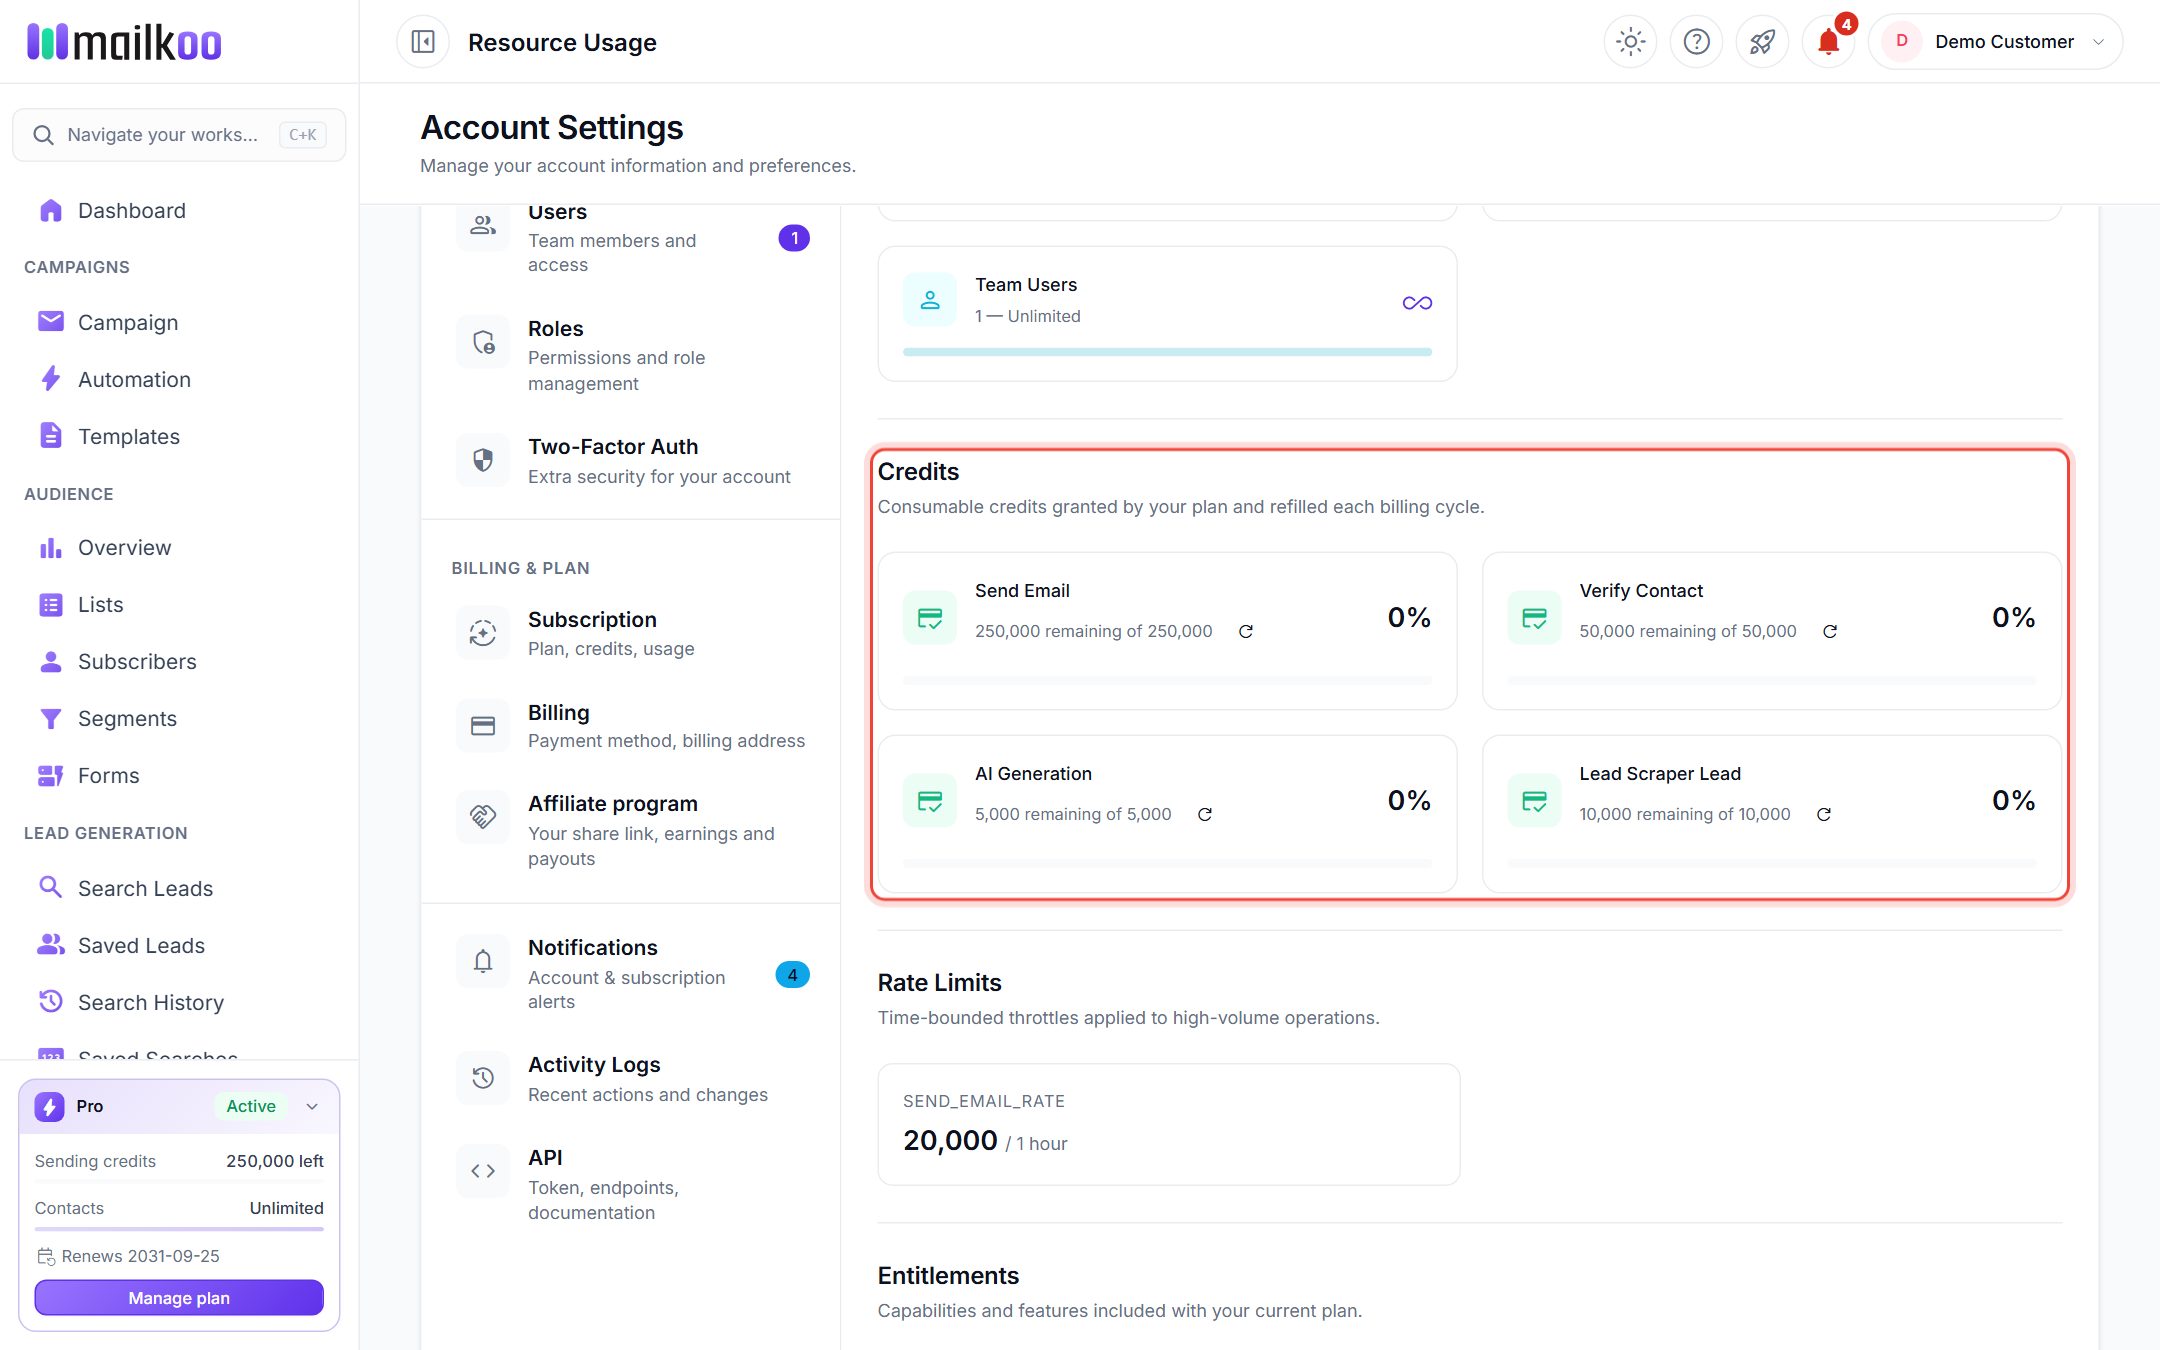Click the Team Users usage bar
The image size is (2160, 1350).
click(x=1167, y=352)
